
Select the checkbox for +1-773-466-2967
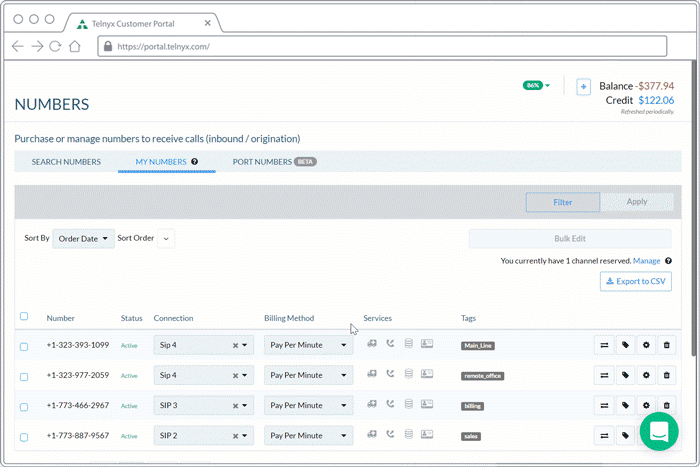pos(24,407)
